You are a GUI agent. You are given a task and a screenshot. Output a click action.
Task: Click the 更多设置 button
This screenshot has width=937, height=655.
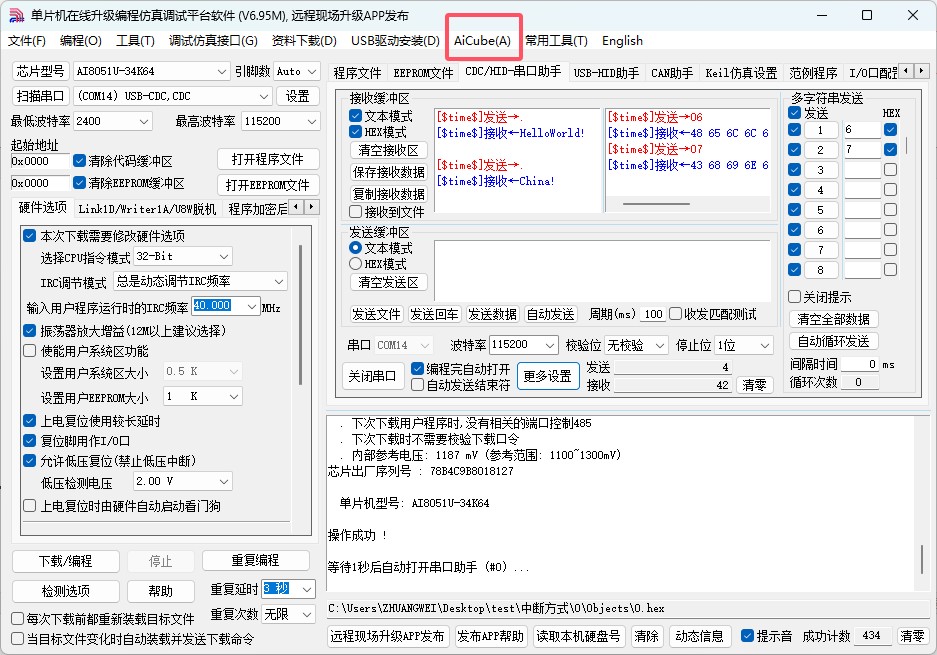548,376
